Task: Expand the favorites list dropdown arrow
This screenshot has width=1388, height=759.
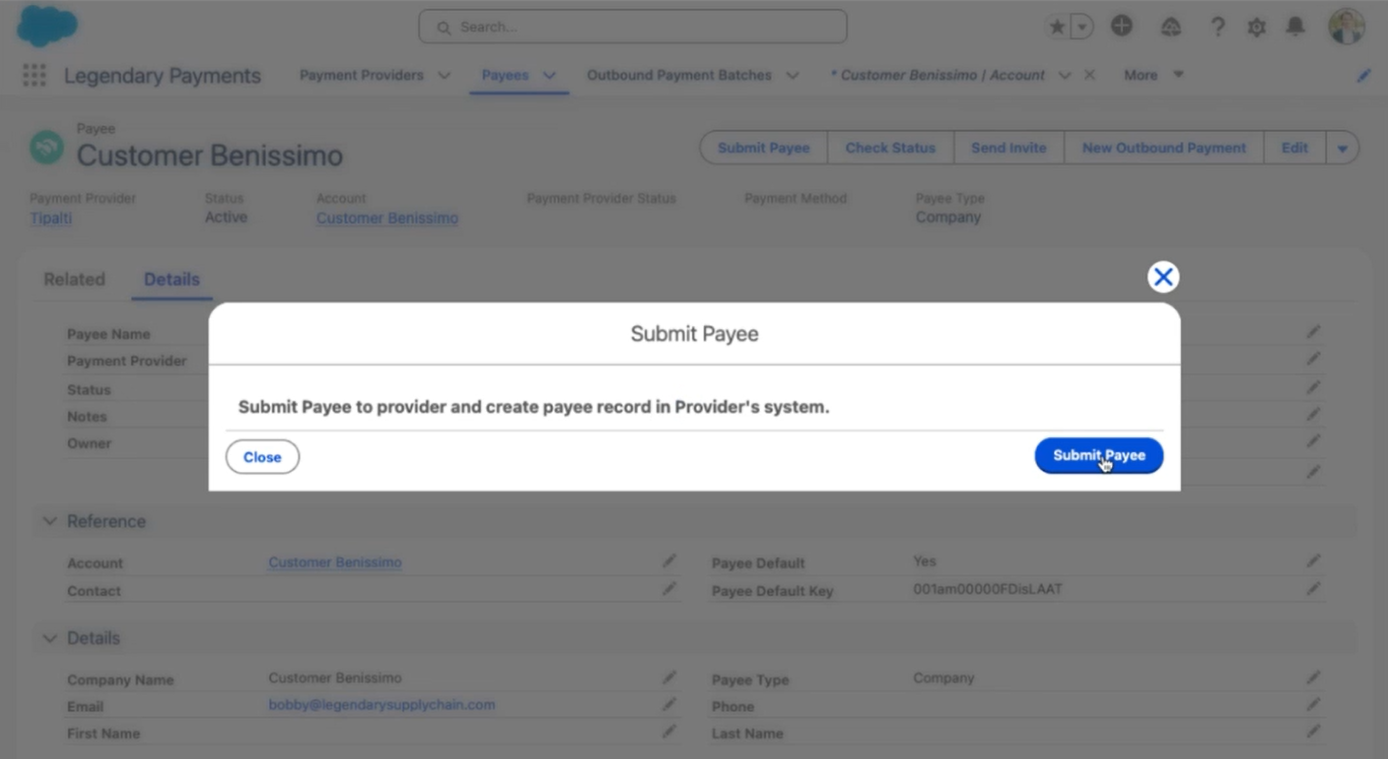Action: point(1082,27)
